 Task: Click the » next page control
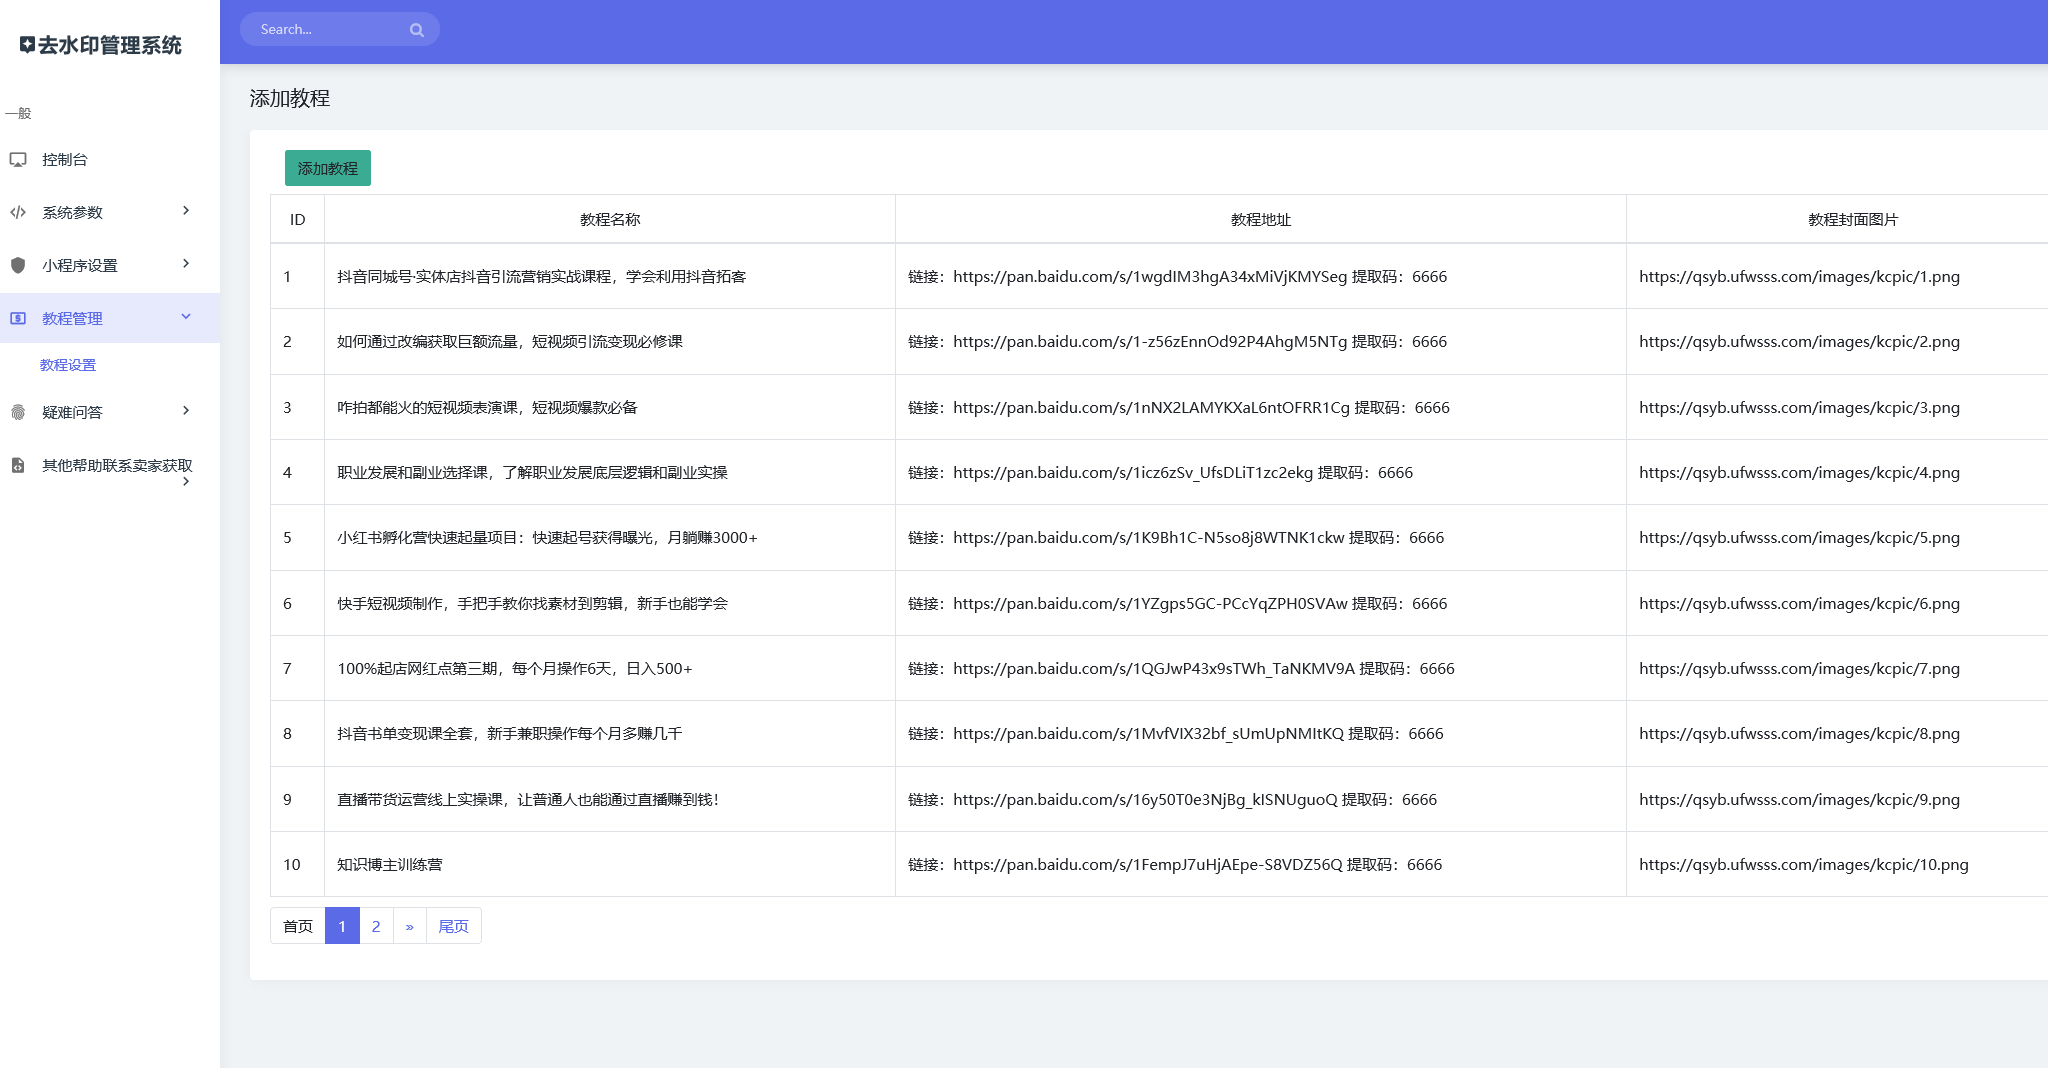tap(410, 926)
